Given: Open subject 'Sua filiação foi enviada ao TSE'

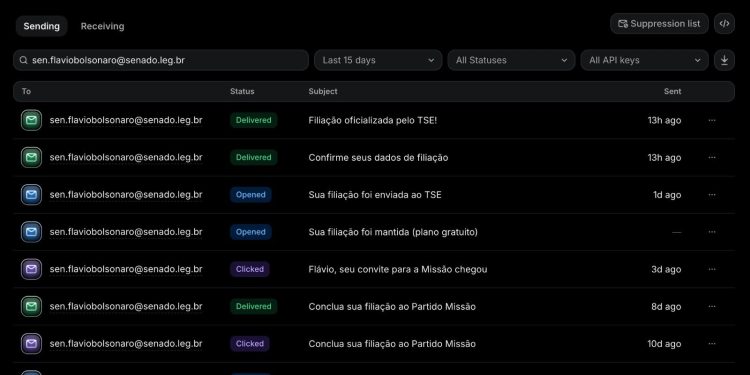Looking at the screenshot, I should (375, 195).
